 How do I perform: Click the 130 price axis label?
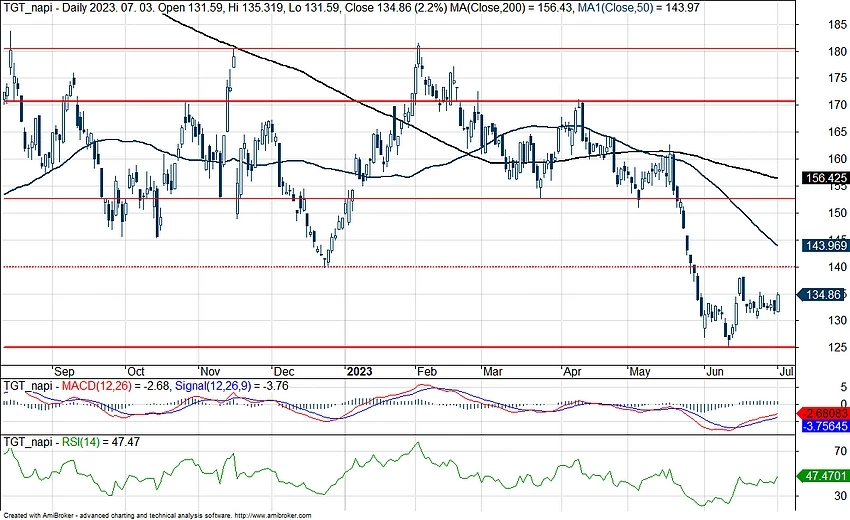point(838,320)
